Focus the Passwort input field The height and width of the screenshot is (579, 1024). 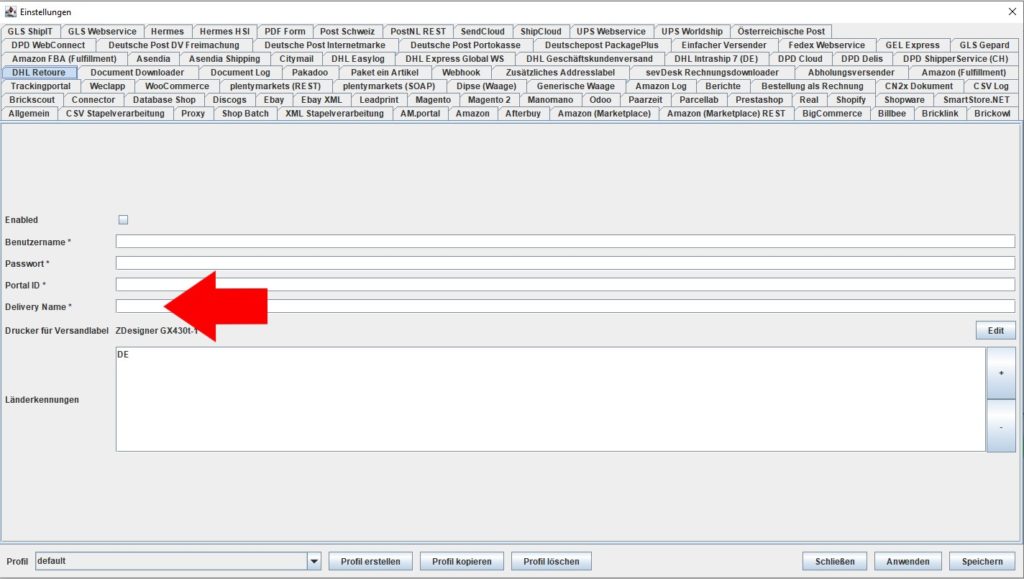click(565, 263)
